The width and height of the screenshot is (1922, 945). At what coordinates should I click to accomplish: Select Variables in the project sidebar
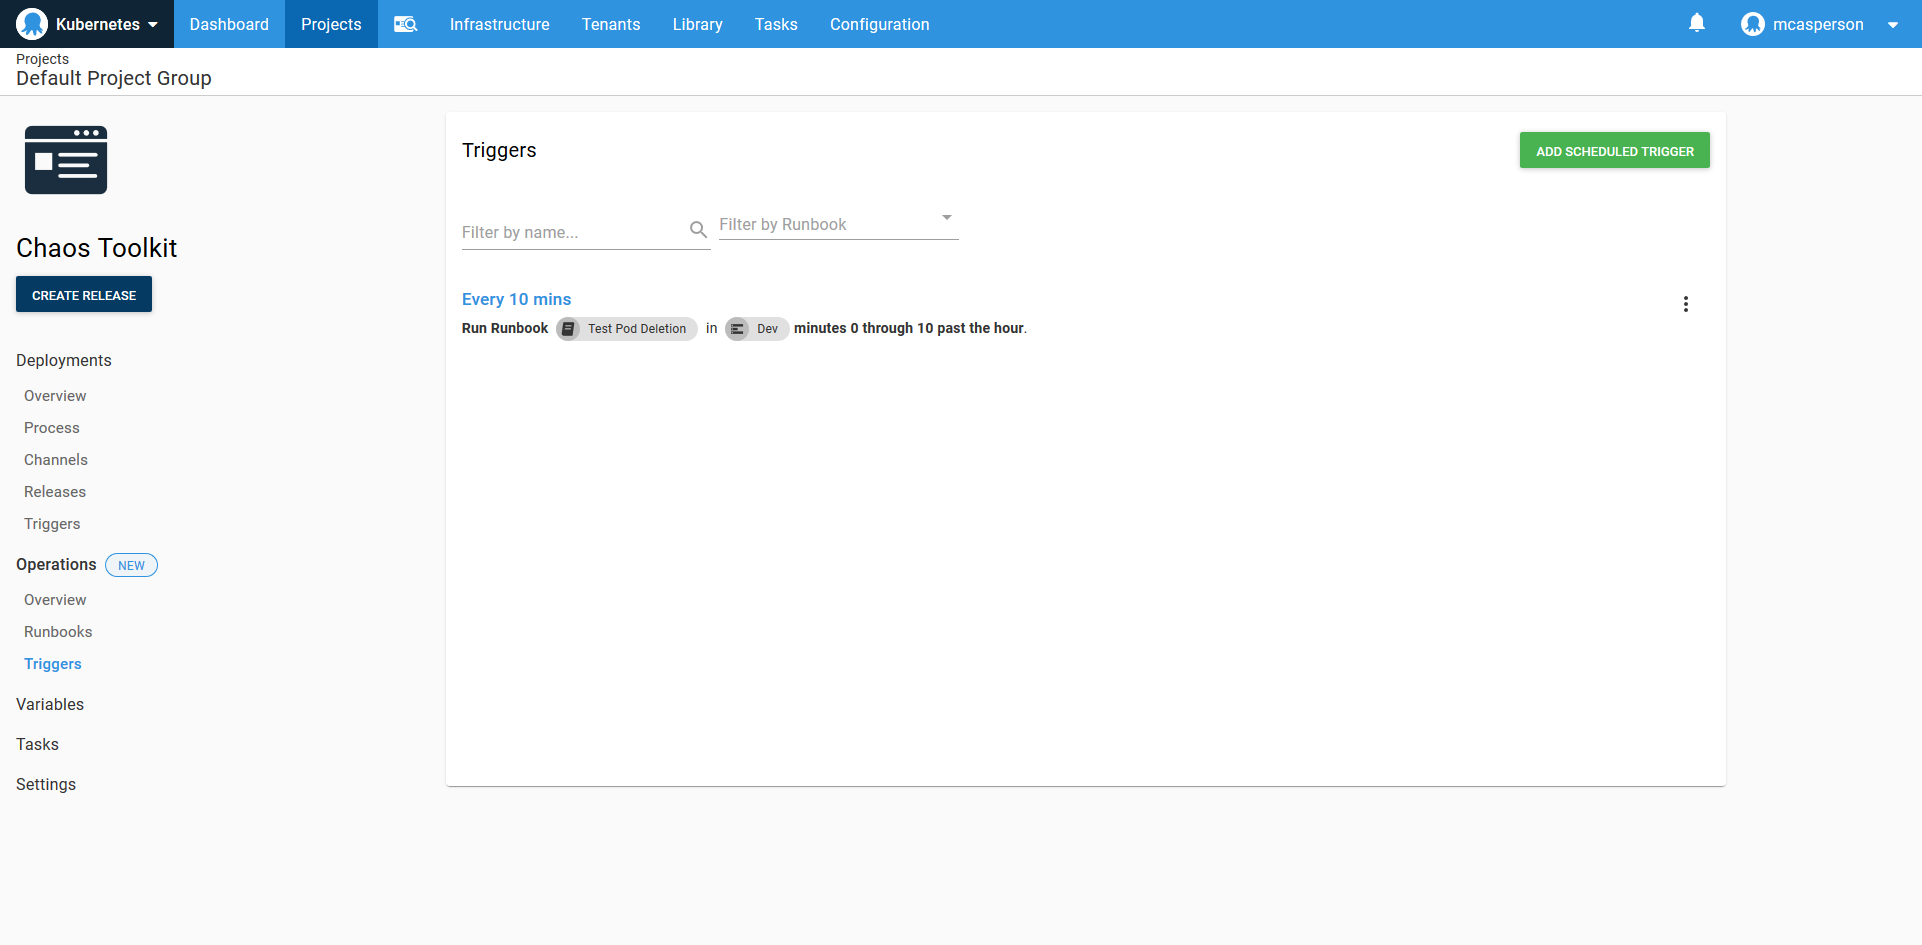[50, 704]
